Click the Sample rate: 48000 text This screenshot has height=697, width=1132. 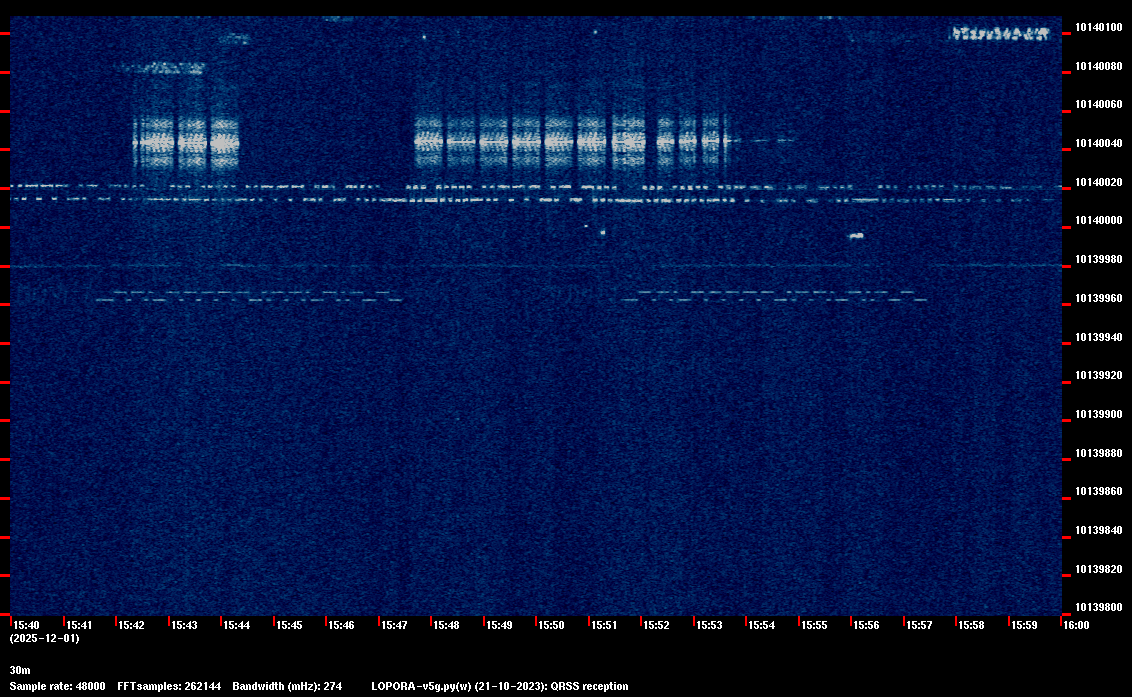pos(58,686)
